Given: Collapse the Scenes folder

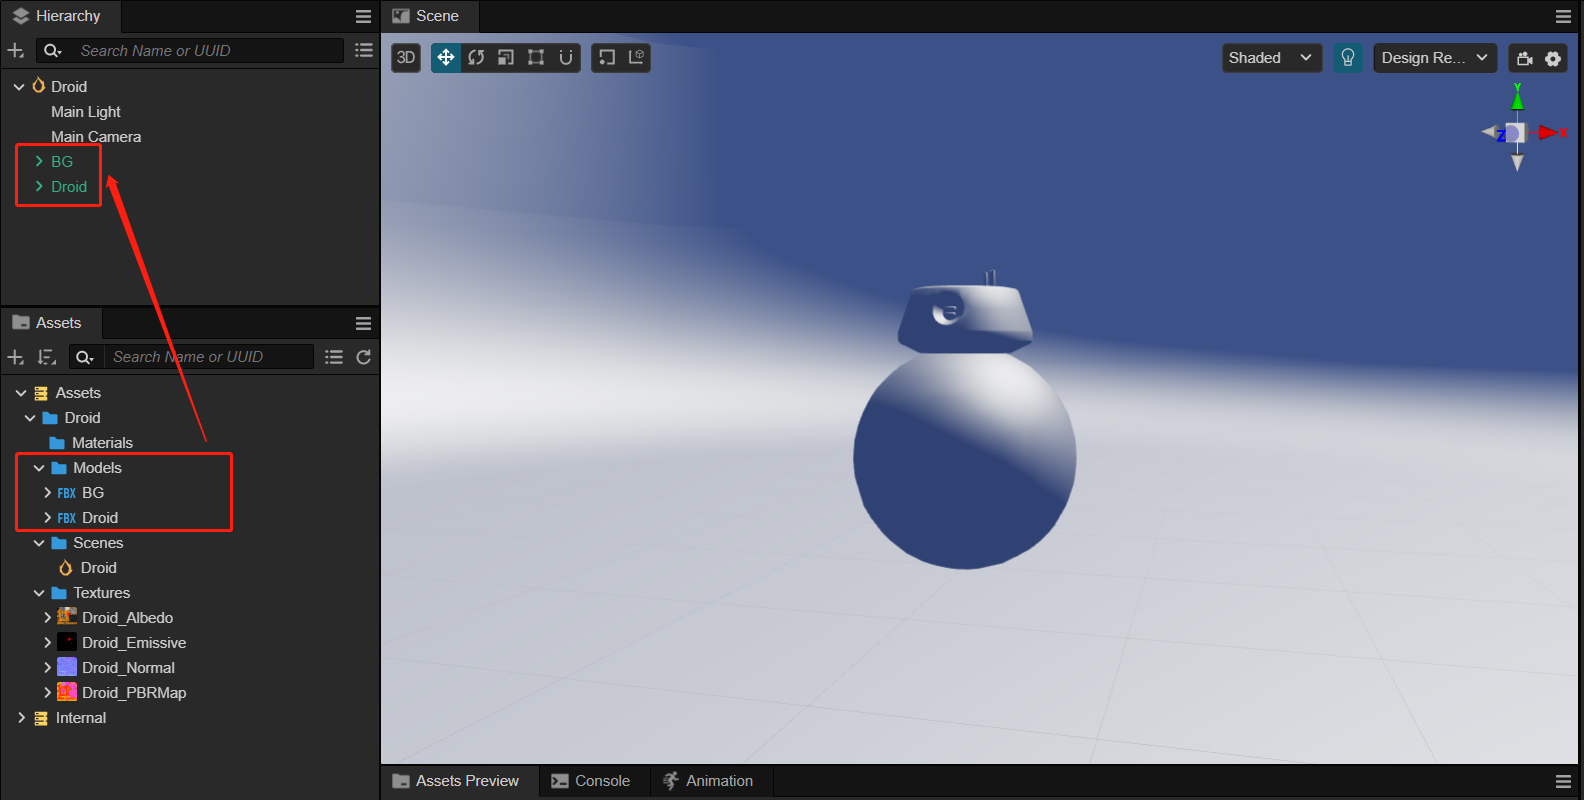Looking at the screenshot, I should 39,543.
